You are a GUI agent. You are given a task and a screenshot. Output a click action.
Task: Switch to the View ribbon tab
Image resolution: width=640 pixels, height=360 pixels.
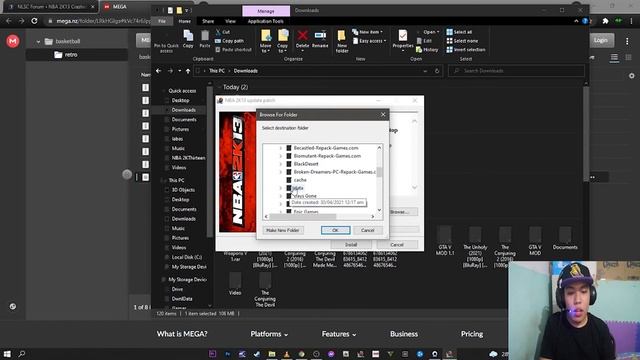230,21
